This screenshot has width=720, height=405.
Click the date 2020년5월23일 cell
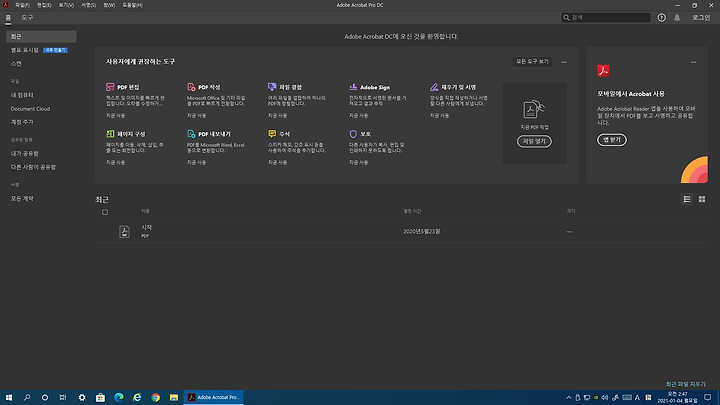[x=422, y=231]
